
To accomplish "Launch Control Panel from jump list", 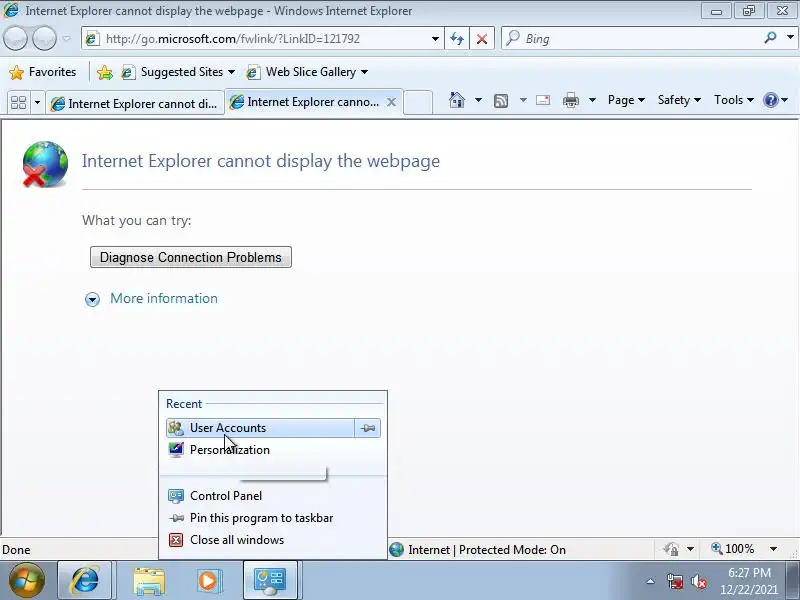I will coord(273,496).
